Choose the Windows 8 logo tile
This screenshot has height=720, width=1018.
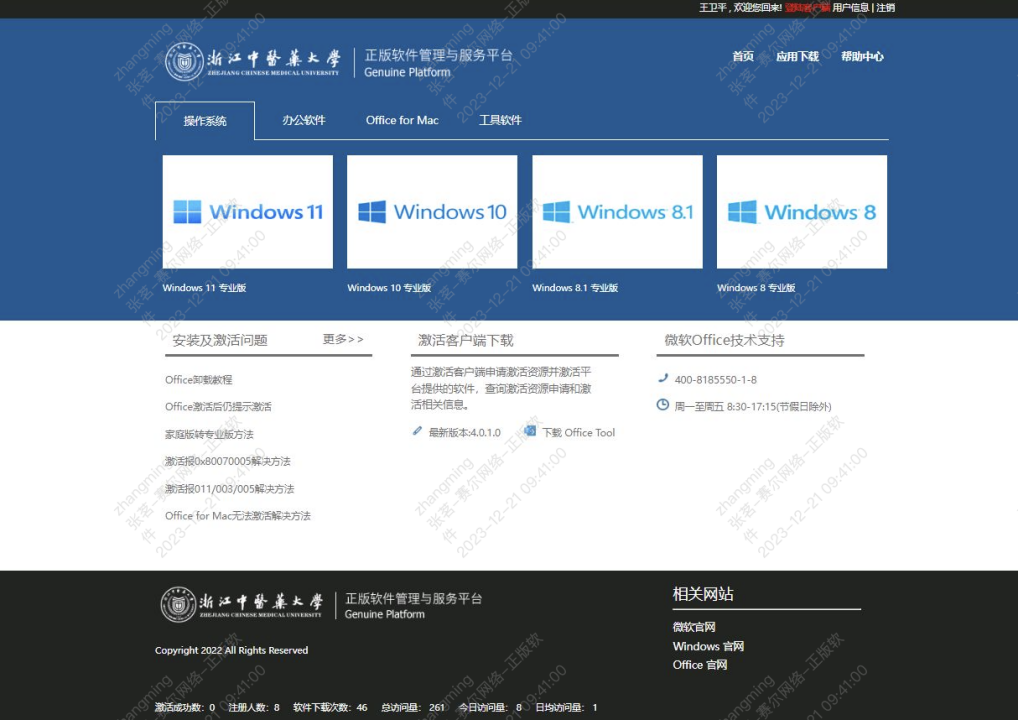click(801, 212)
